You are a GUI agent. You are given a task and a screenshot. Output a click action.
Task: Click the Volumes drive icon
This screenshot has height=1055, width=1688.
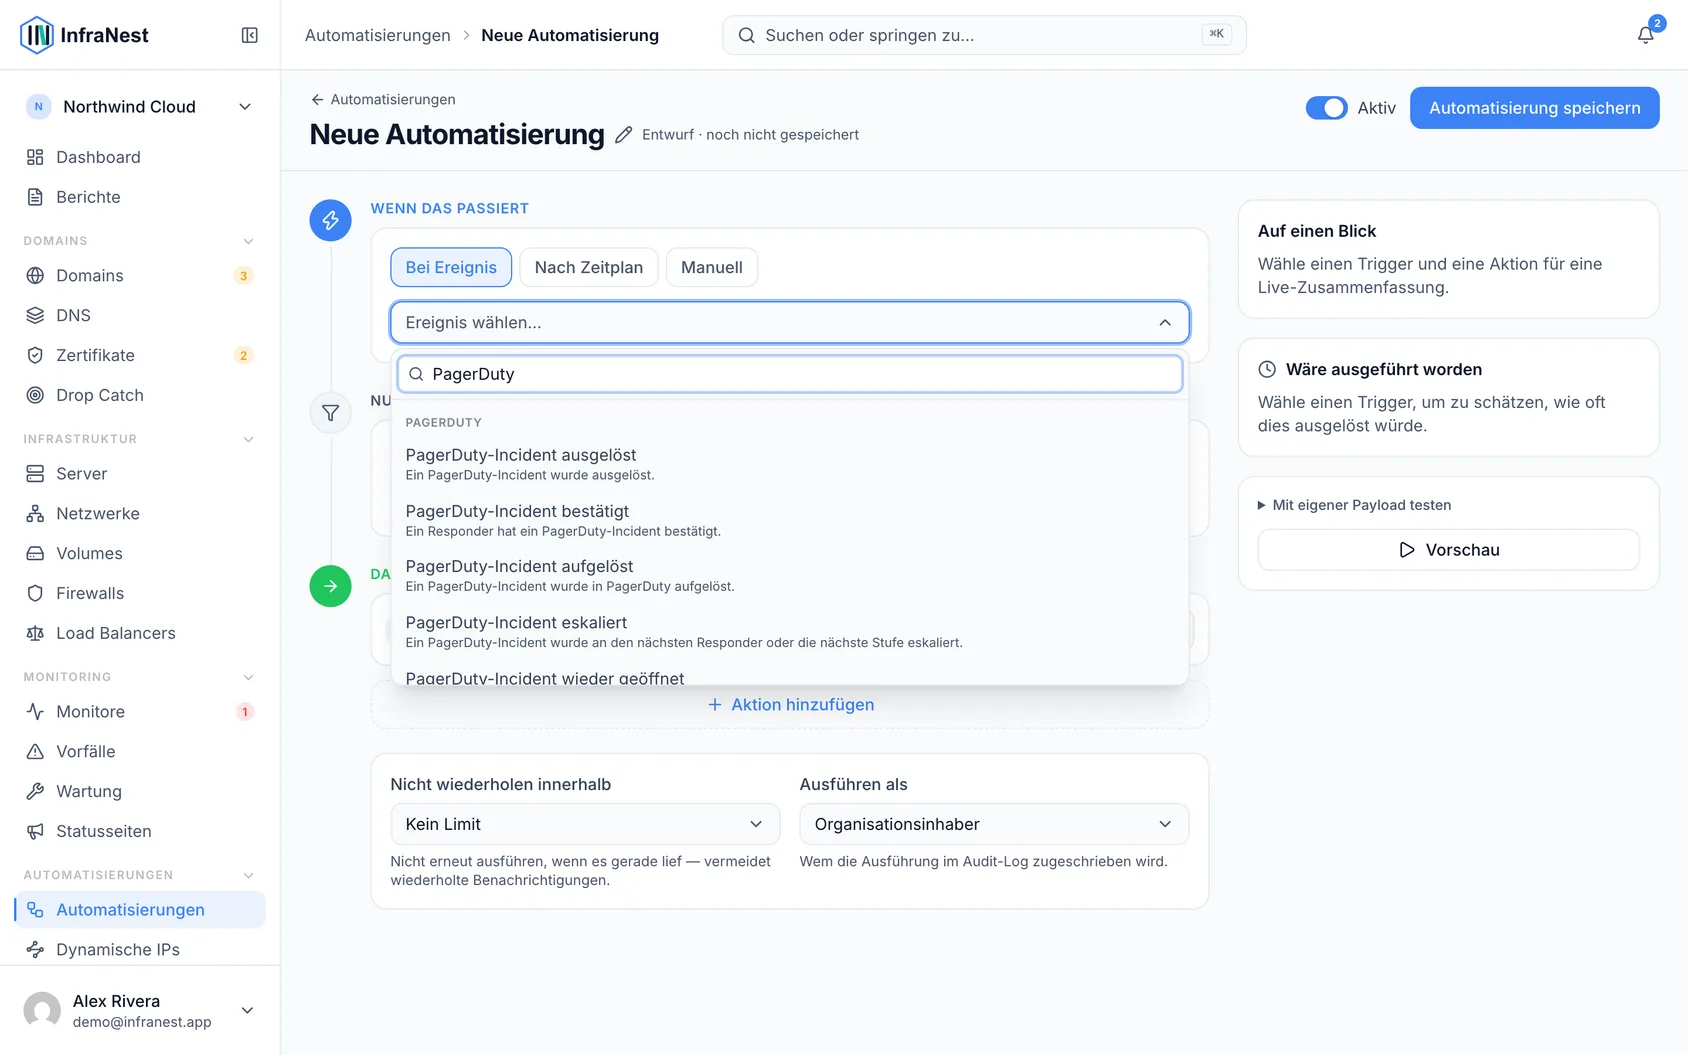click(35, 553)
